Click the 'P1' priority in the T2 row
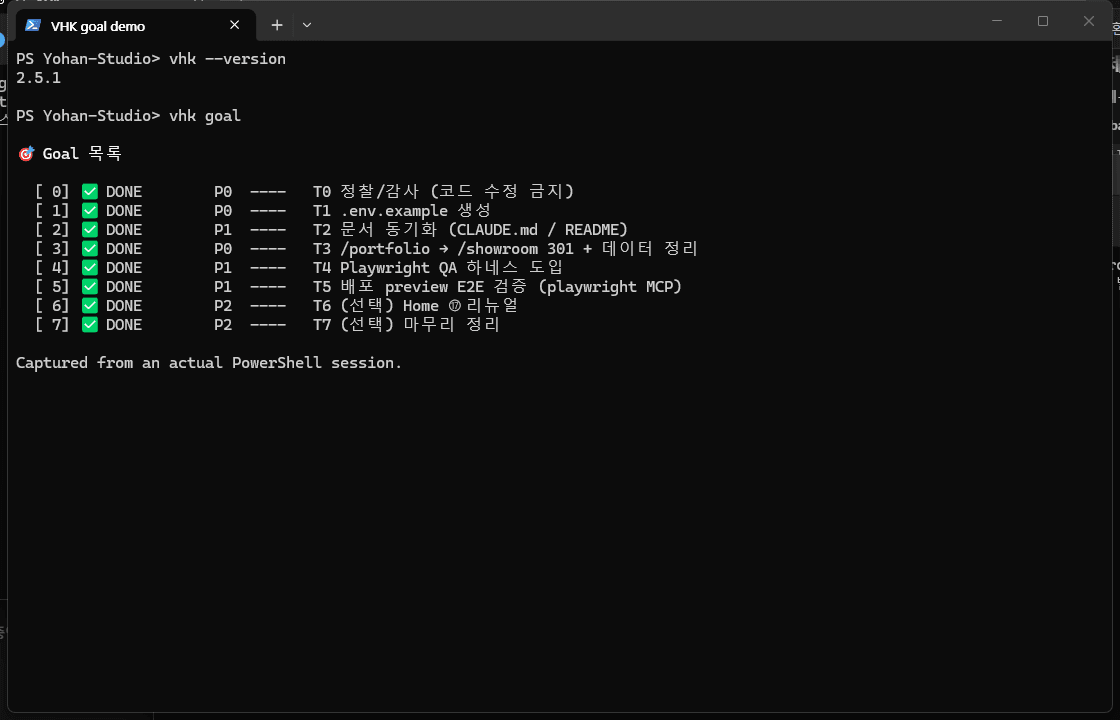The width and height of the screenshot is (1120, 720). click(223, 229)
